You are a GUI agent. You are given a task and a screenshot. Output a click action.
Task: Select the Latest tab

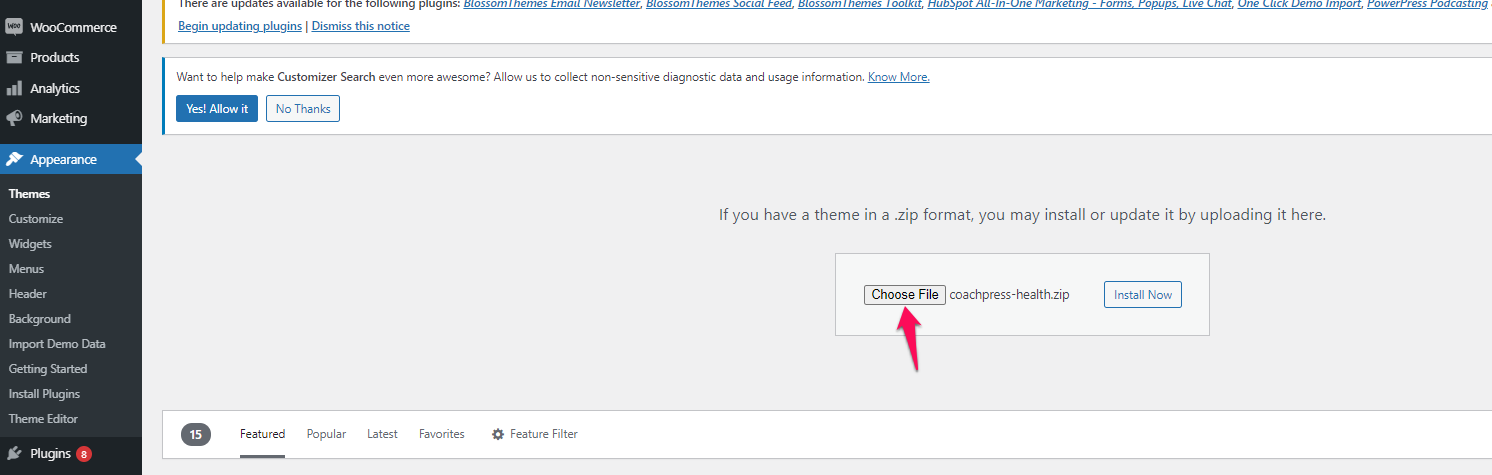pyautogui.click(x=382, y=434)
